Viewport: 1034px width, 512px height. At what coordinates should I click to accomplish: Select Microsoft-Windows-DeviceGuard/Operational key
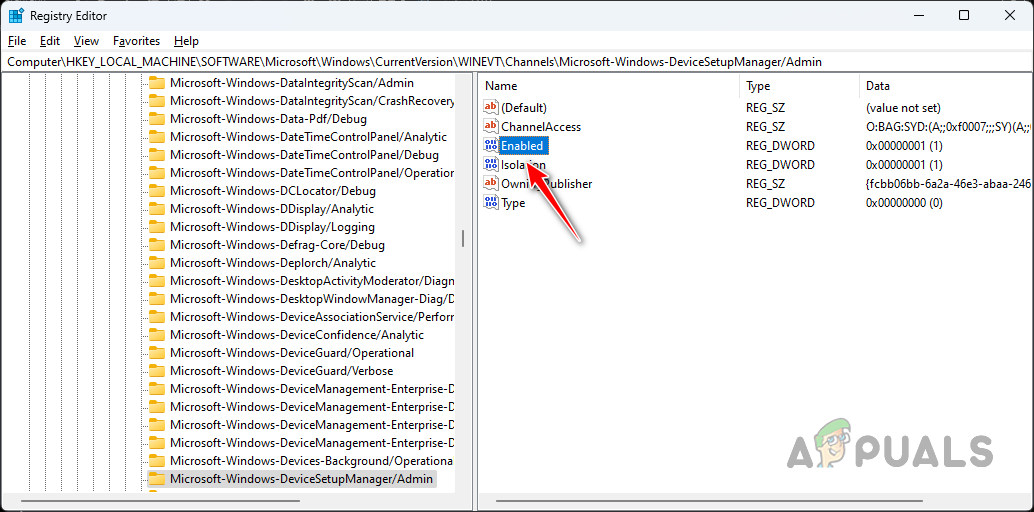pyautogui.click(x=291, y=352)
